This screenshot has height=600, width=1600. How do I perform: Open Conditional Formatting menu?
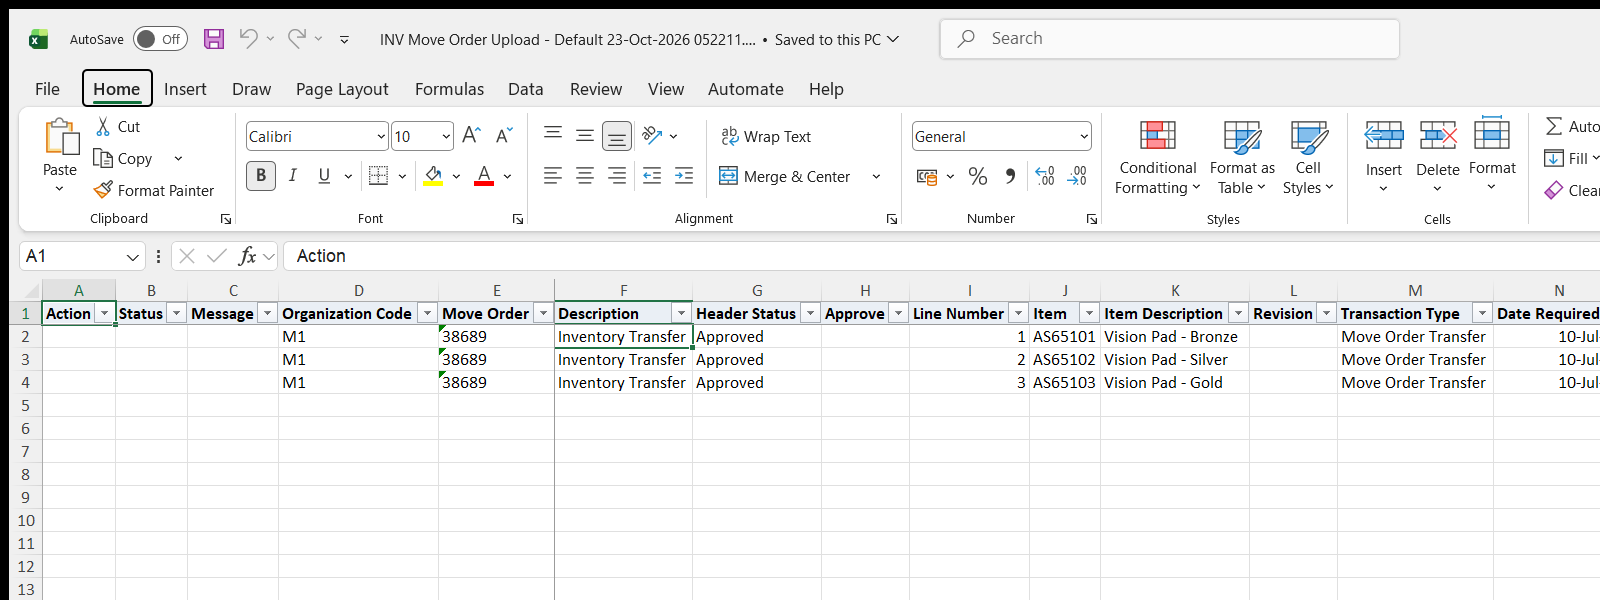coord(1158,158)
